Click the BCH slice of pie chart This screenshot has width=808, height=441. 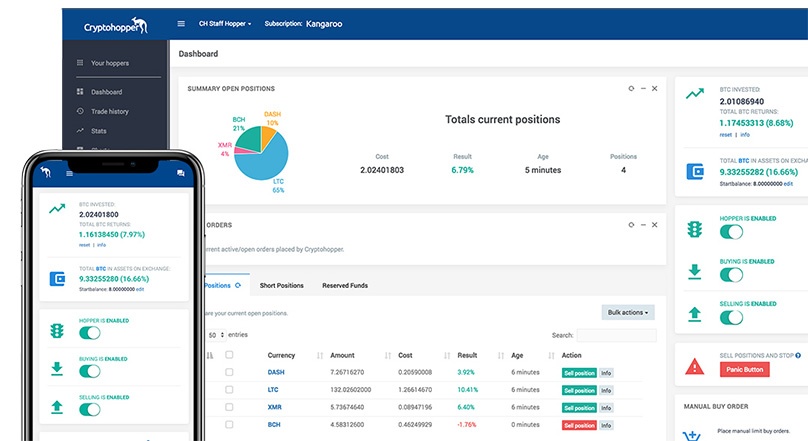[248, 138]
